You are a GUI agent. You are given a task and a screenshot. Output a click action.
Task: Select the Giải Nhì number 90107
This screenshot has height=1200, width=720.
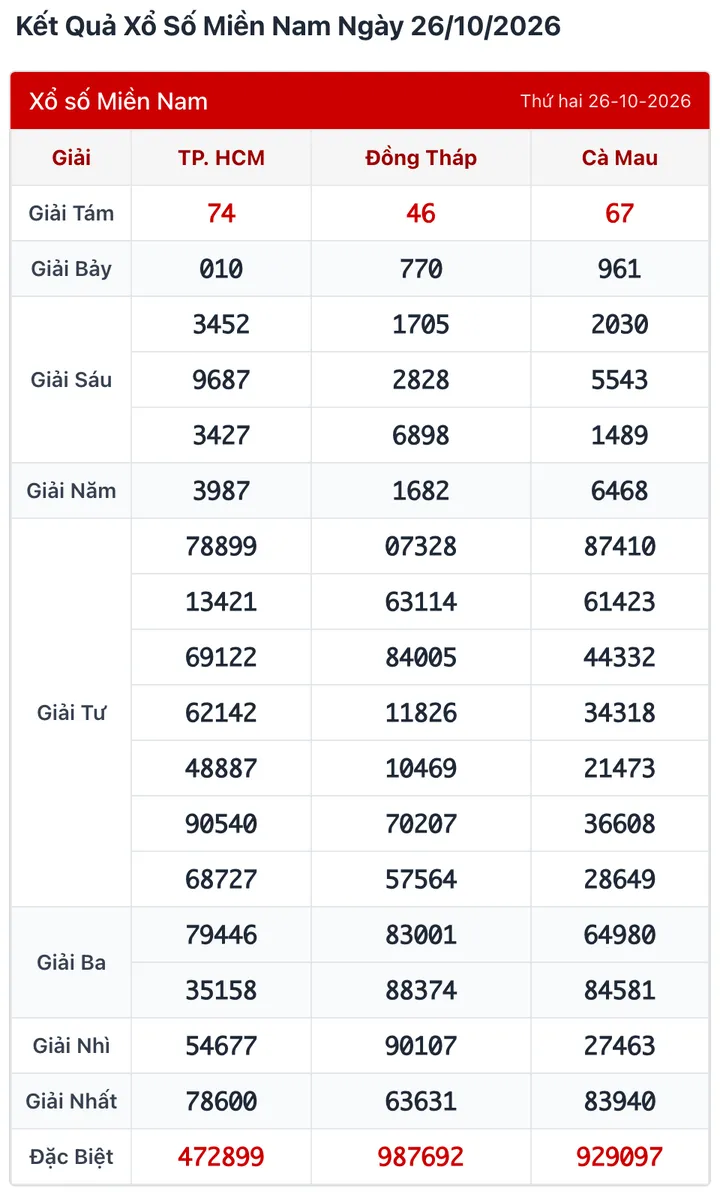[421, 1046]
